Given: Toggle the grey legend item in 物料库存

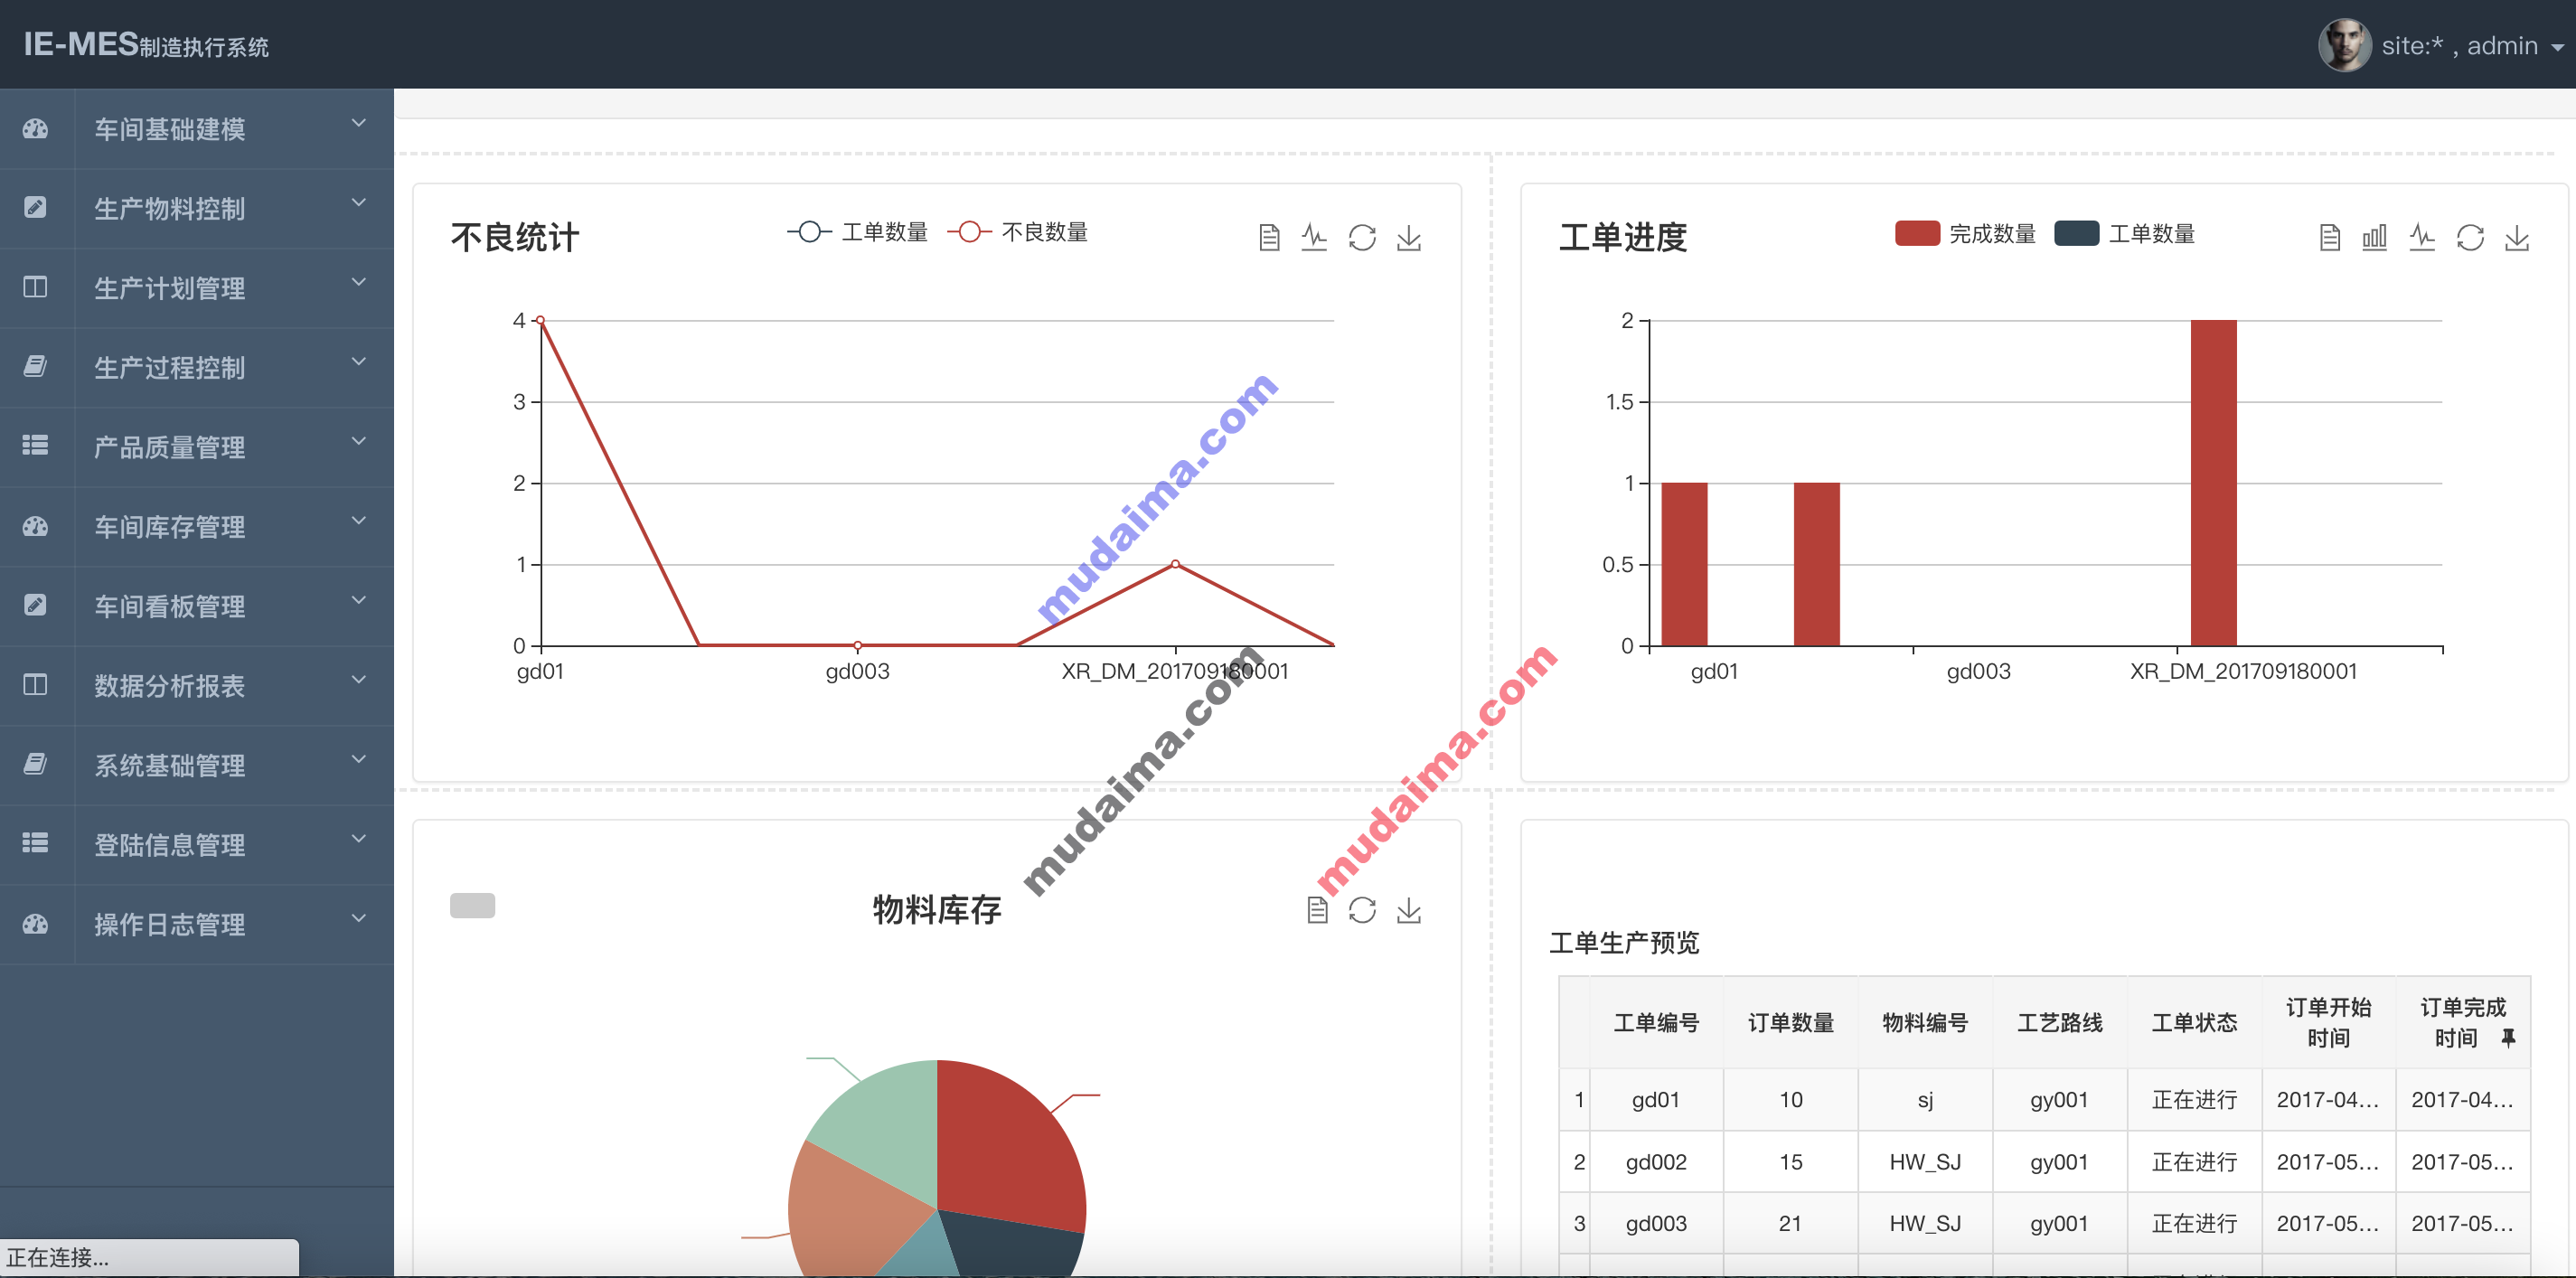Looking at the screenshot, I should point(472,905).
